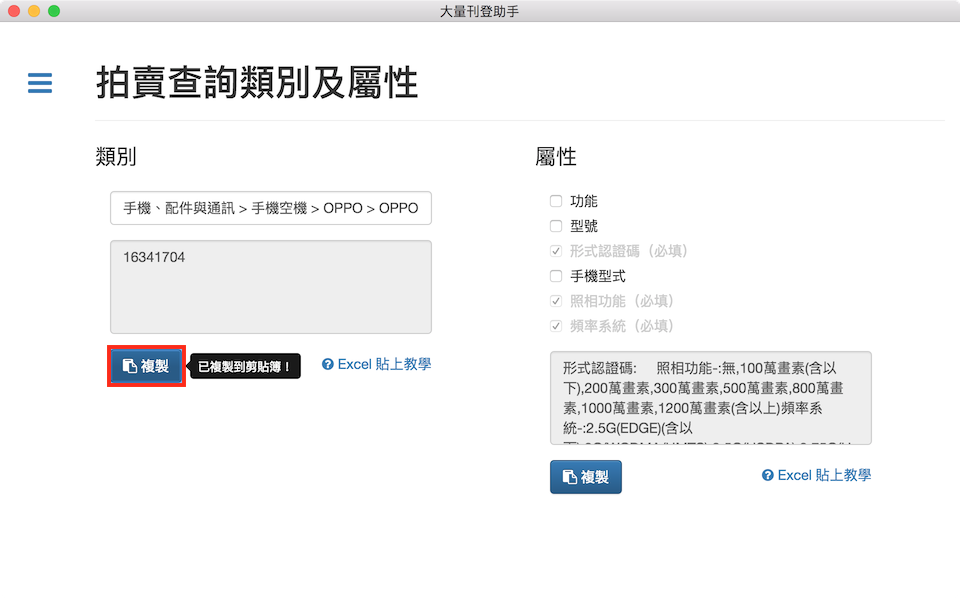Click the clipboard icon on the attributes 複製 button
Viewport: 960px width, 600px height.
[569, 477]
